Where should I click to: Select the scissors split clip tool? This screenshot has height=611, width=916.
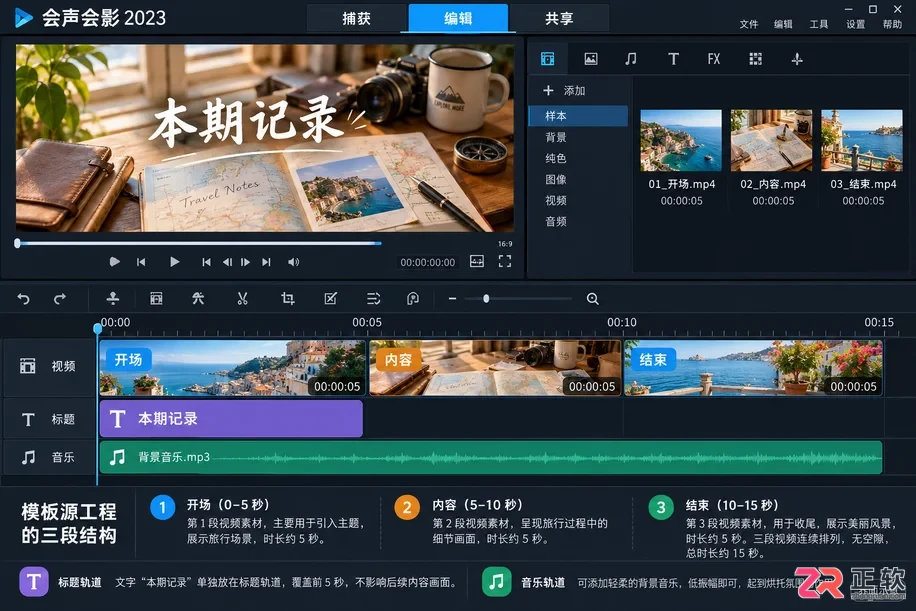(242, 298)
